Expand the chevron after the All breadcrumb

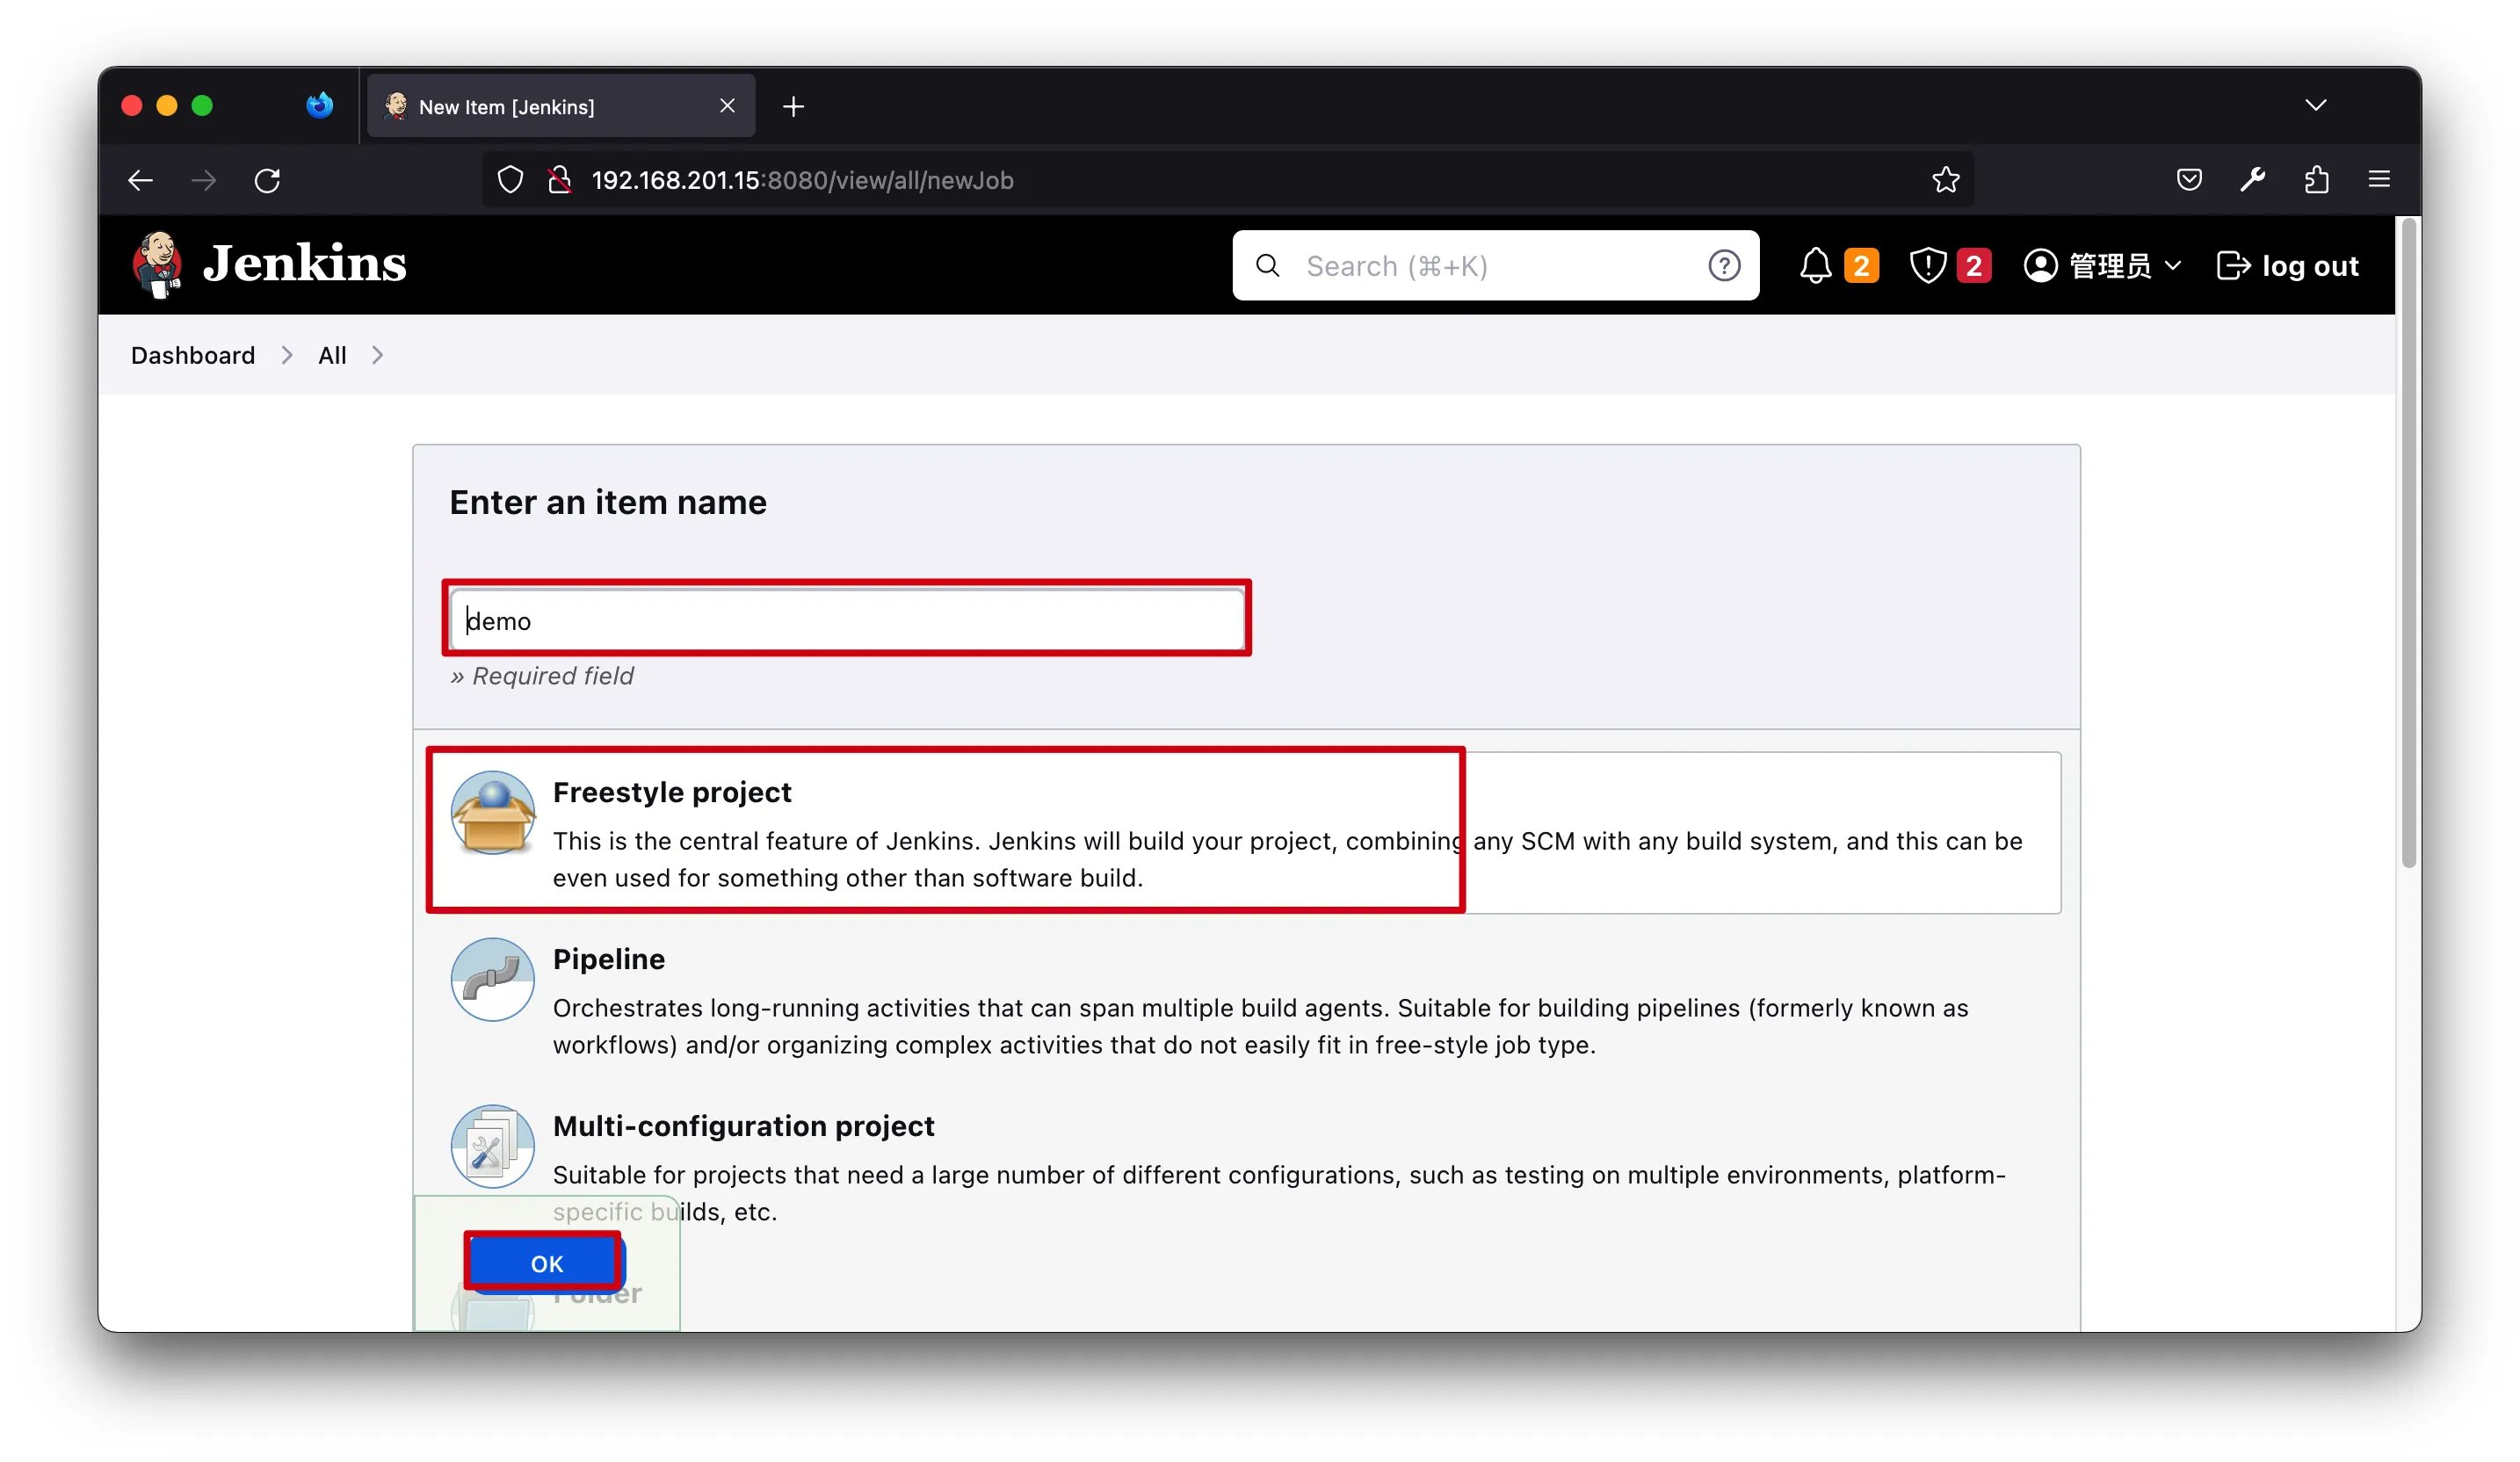point(377,355)
